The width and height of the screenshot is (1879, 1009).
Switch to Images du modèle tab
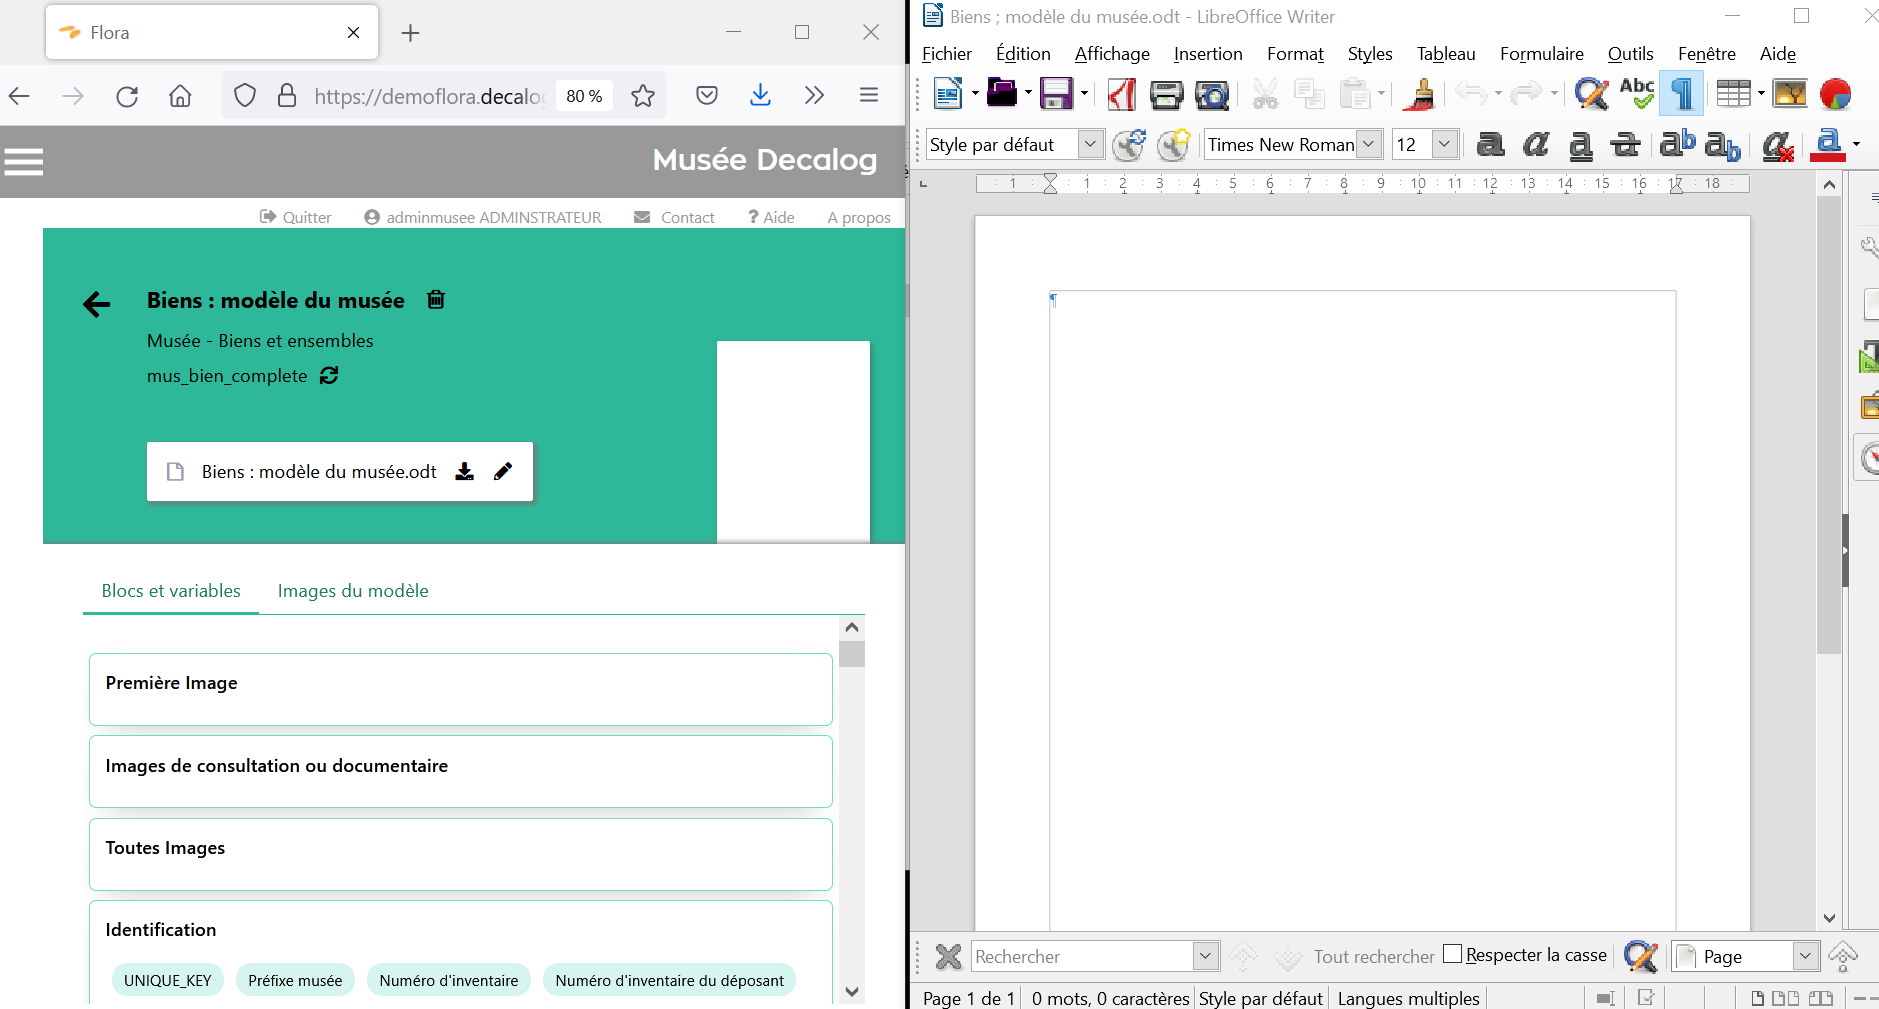click(353, 591)
